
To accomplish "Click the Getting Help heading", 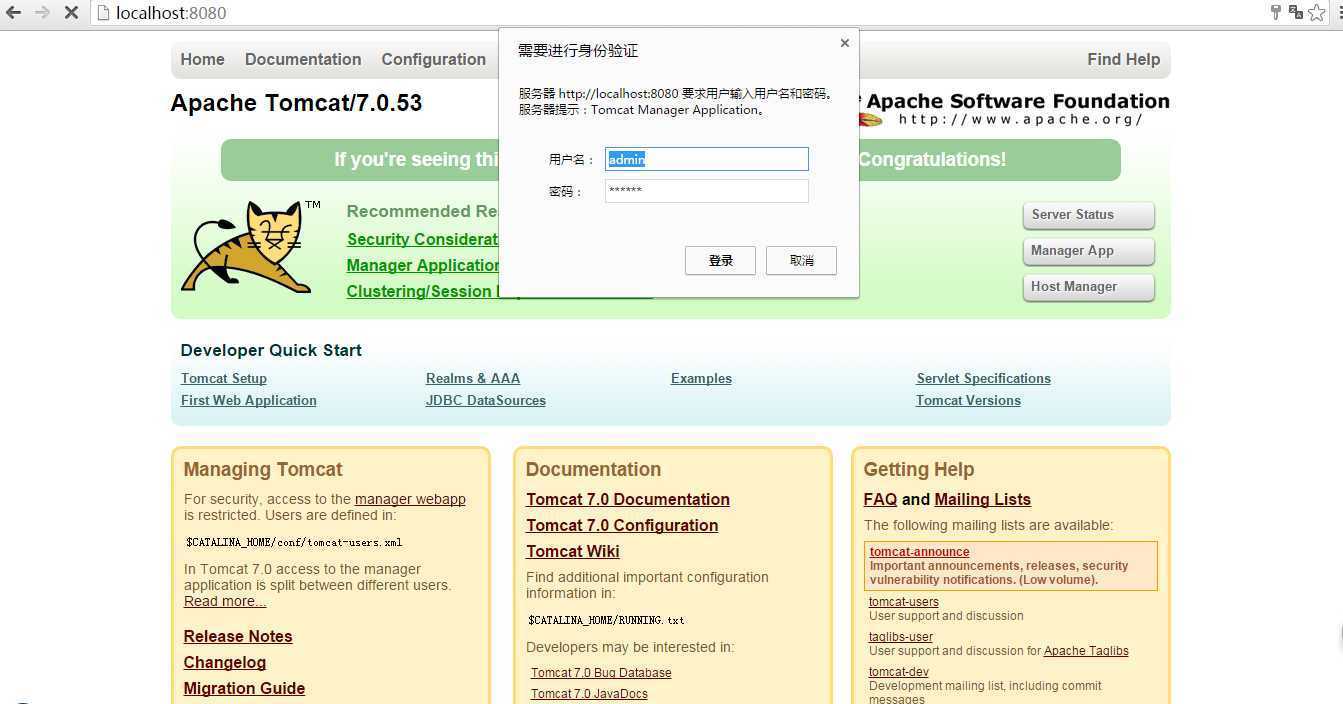I will pos(919,469).
